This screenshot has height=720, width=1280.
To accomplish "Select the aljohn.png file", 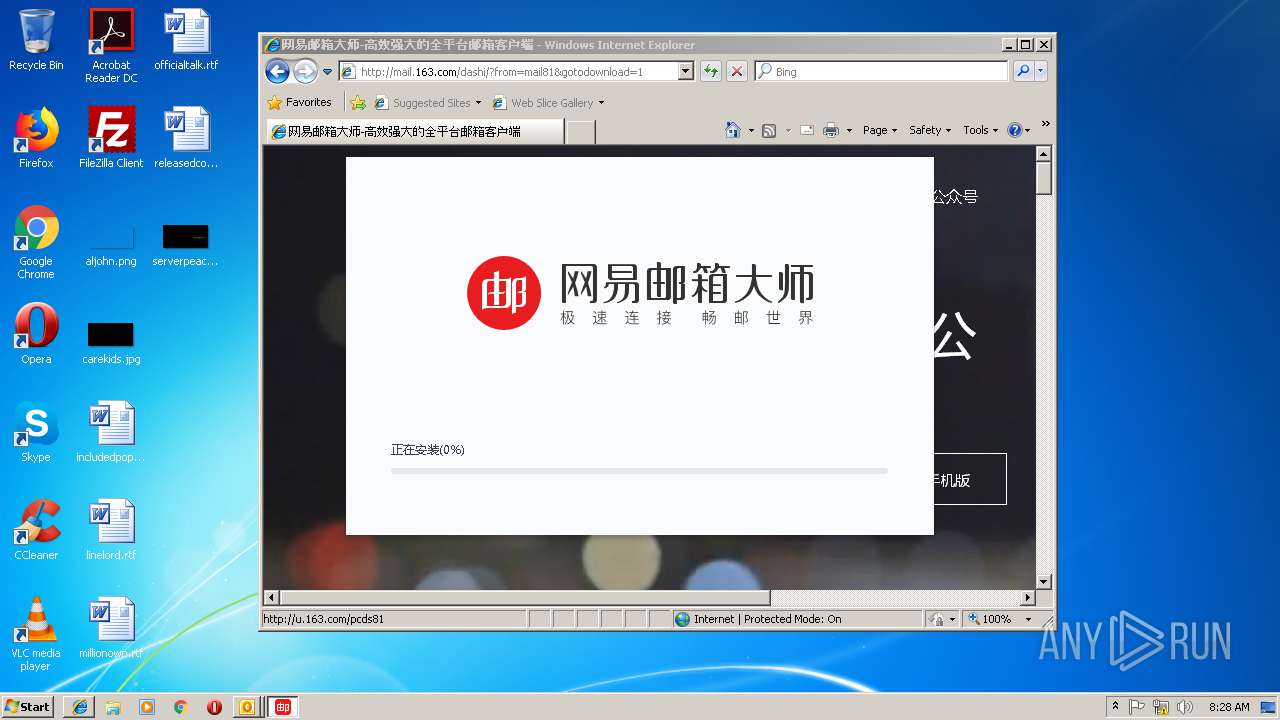I will click(x=111, y=243).
